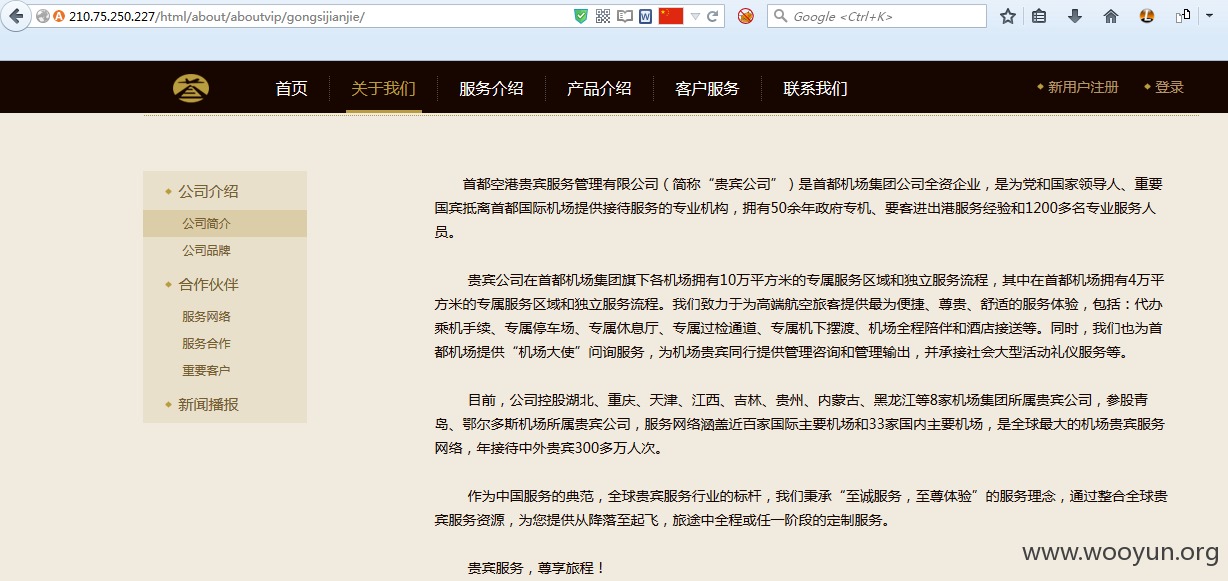Click the orange round extension icon
The height and width of the screenshot is (581, 1228).
pyautogui.click(x=1147, y=16)
